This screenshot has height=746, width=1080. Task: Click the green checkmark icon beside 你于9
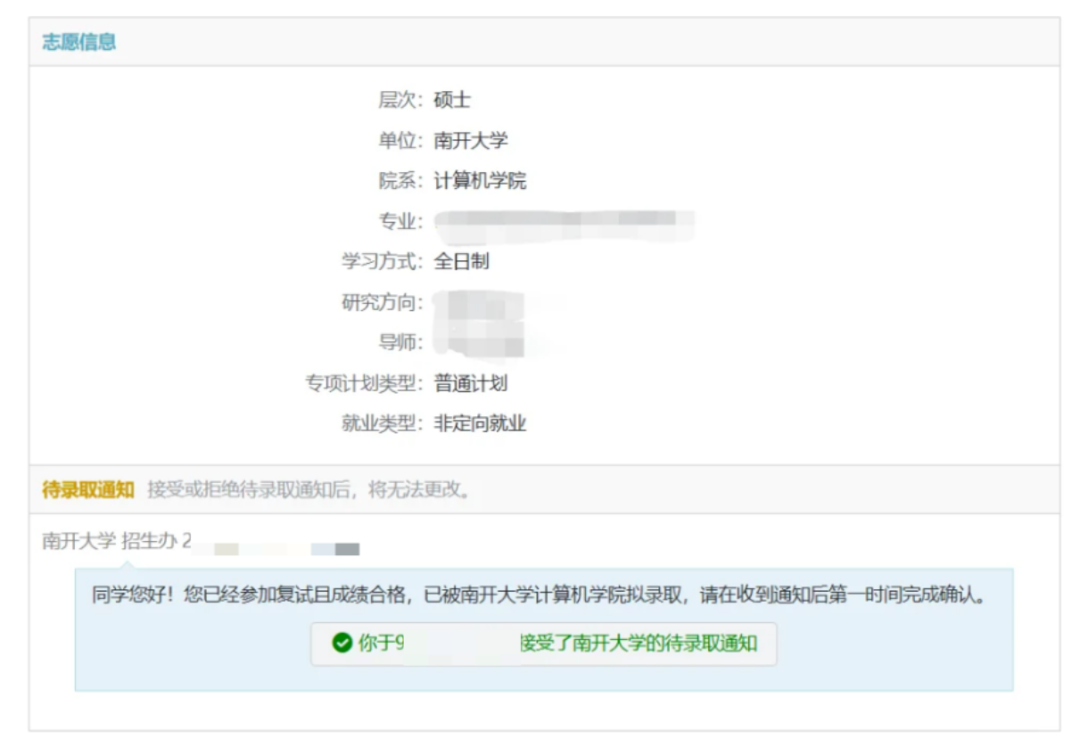point(342,643)
